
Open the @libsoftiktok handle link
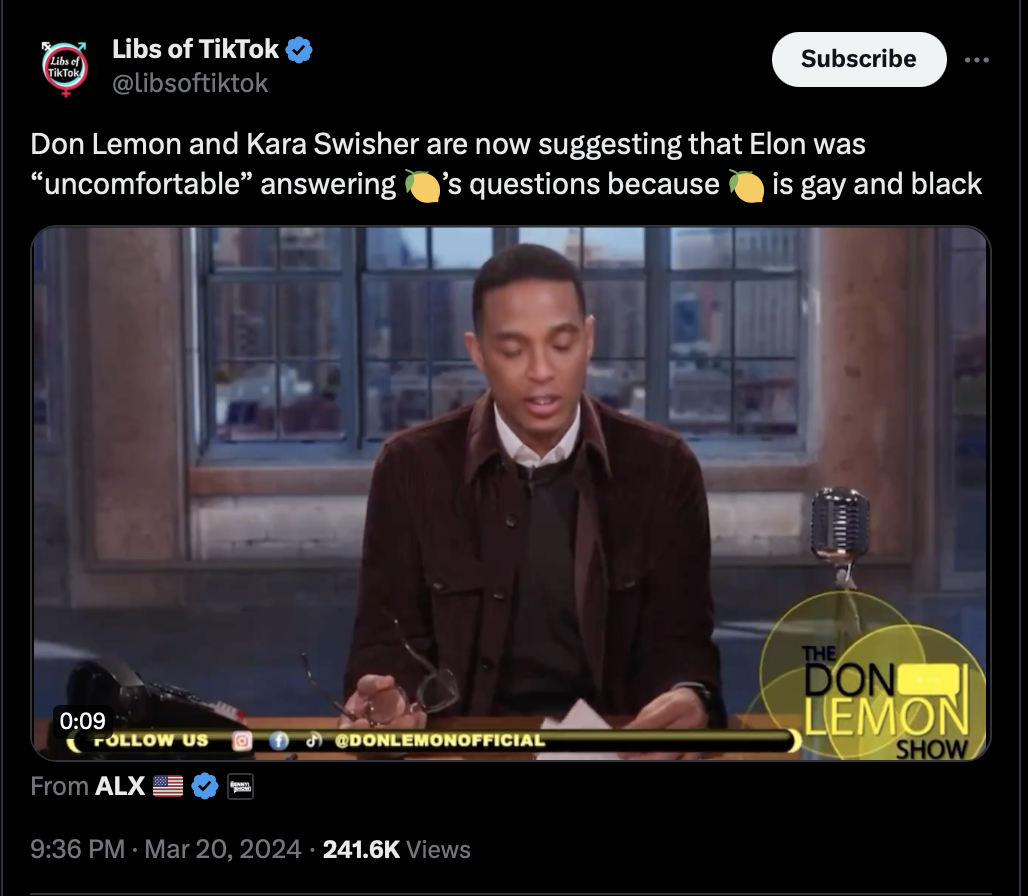(190, 83)
